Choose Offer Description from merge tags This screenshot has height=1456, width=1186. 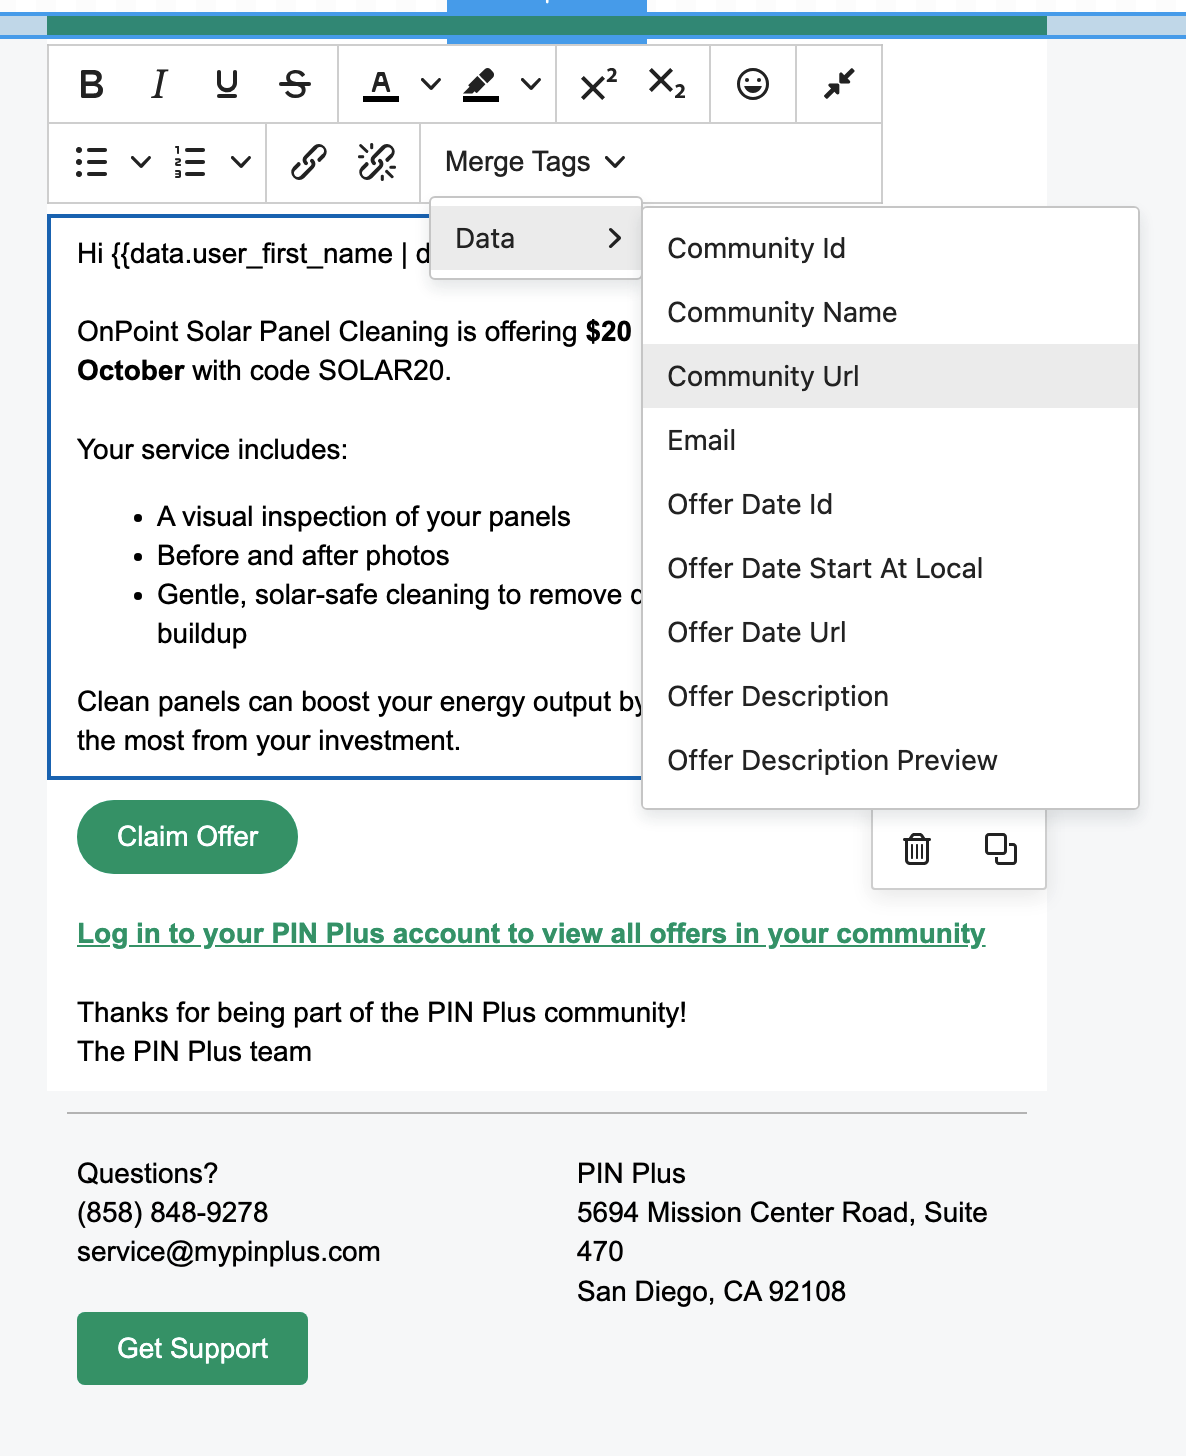pyautogui.click(x=778, y=696)
